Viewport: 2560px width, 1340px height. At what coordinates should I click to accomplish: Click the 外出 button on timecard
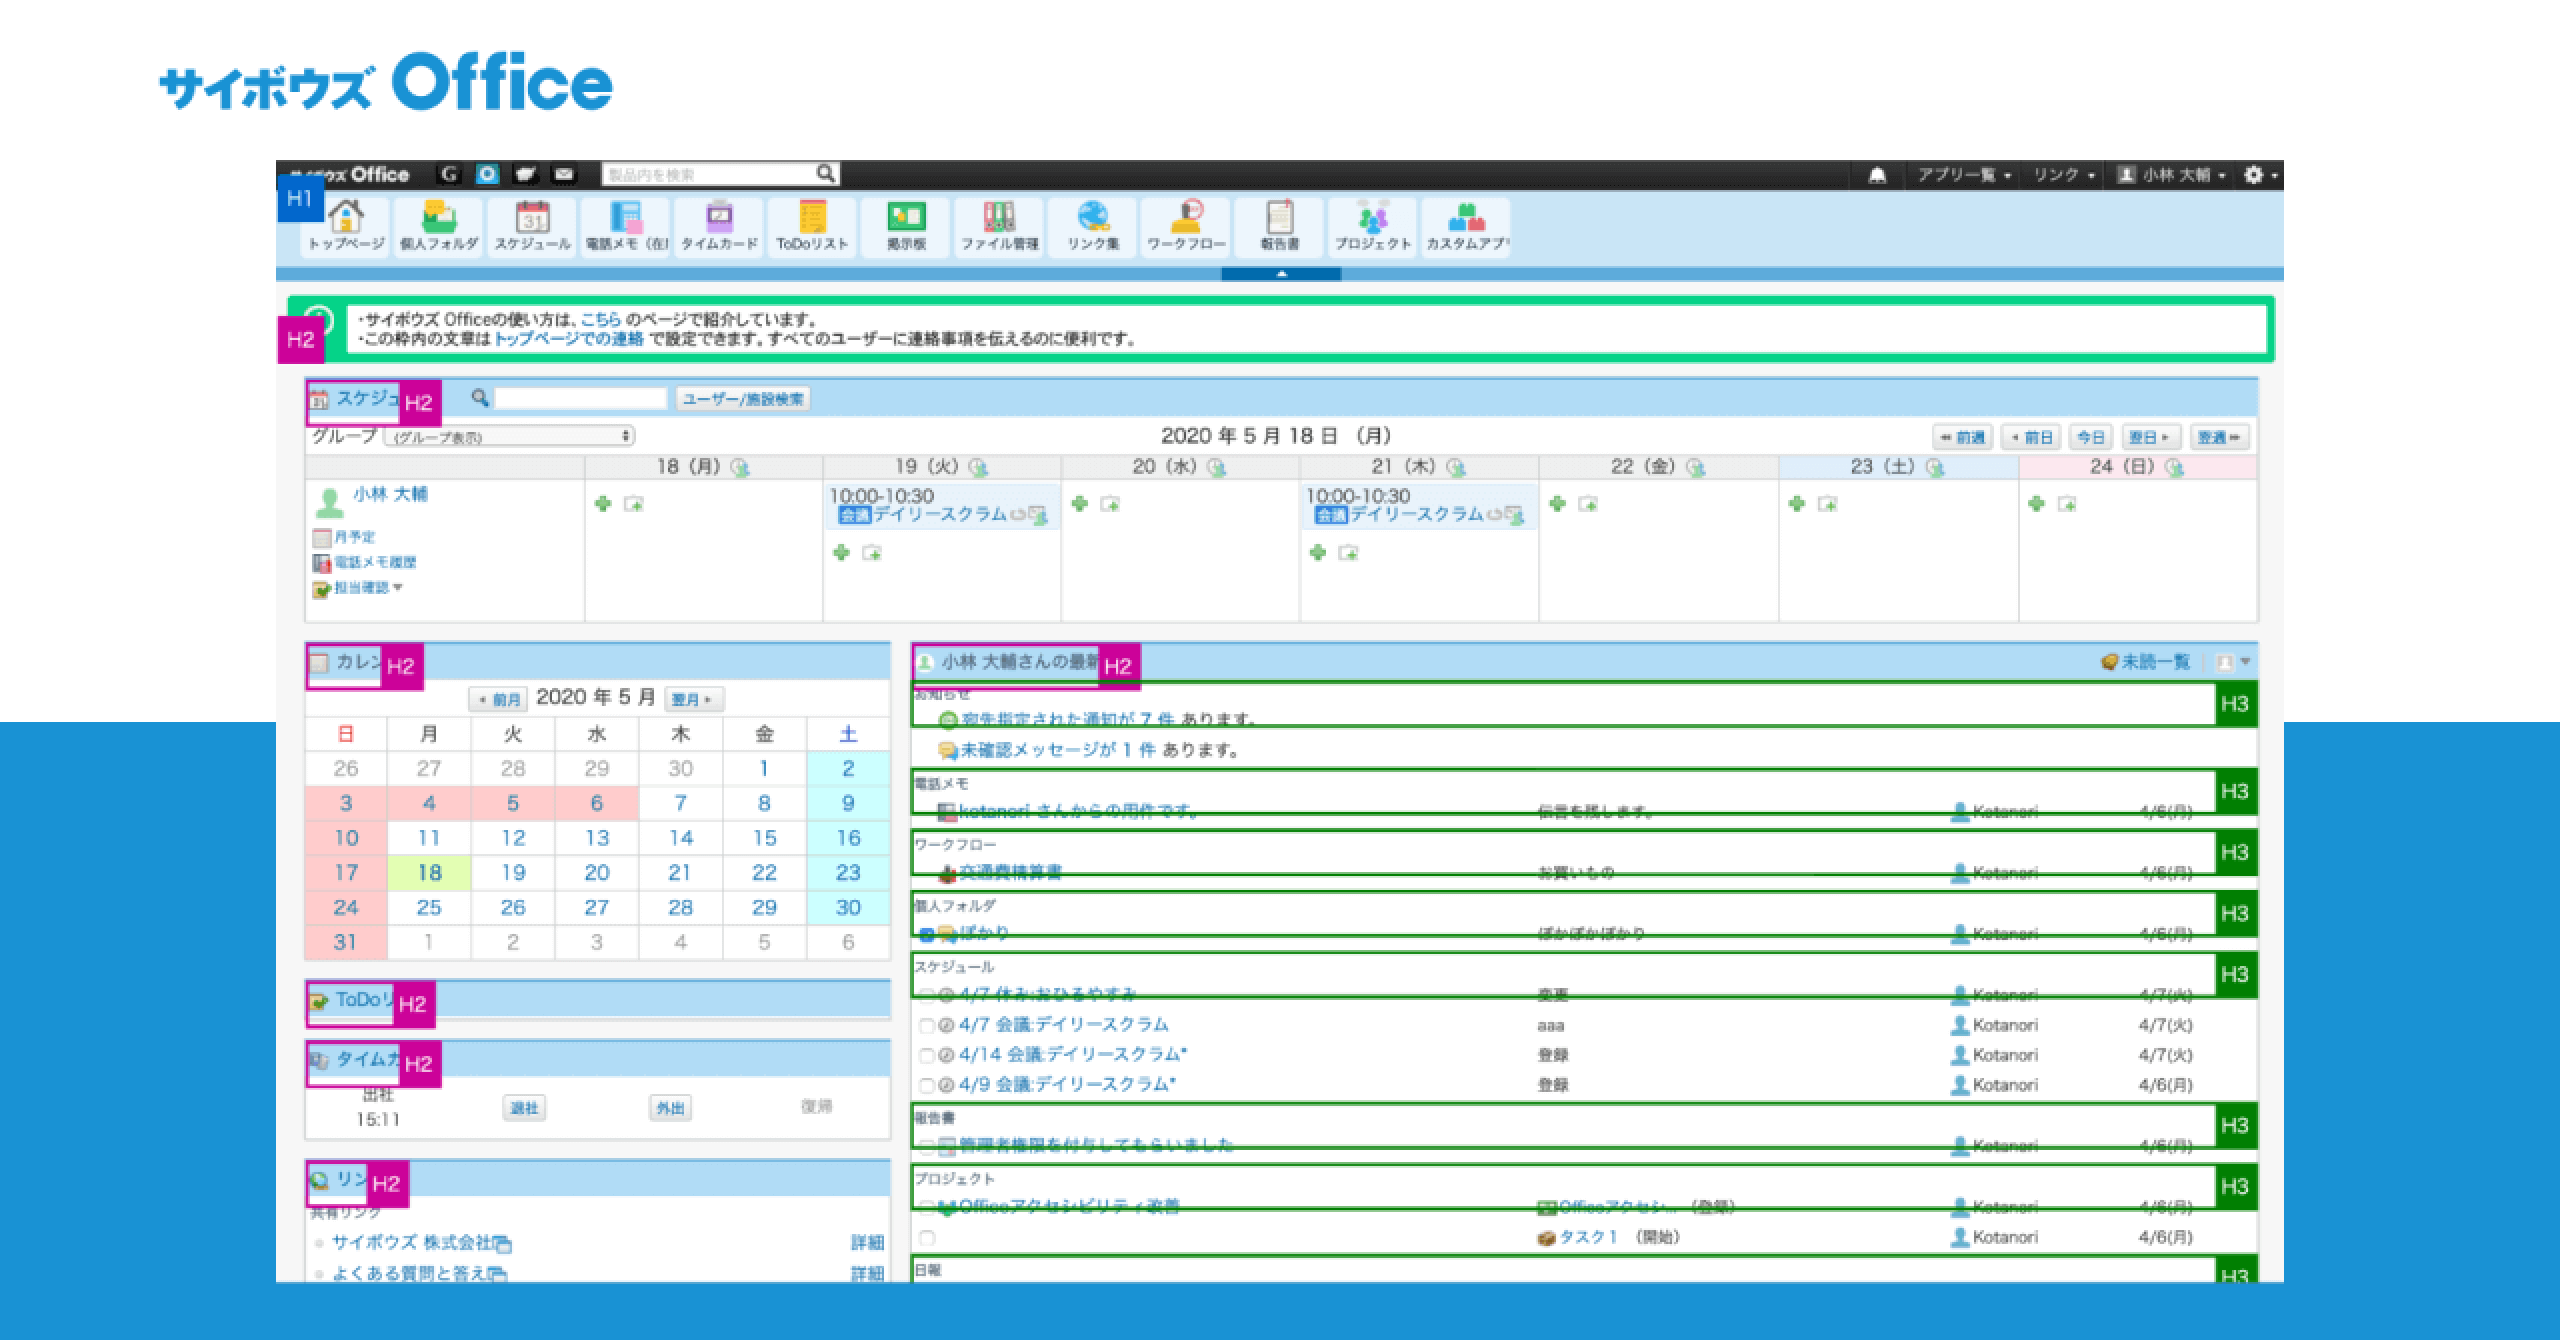[x=670, y=1108]
